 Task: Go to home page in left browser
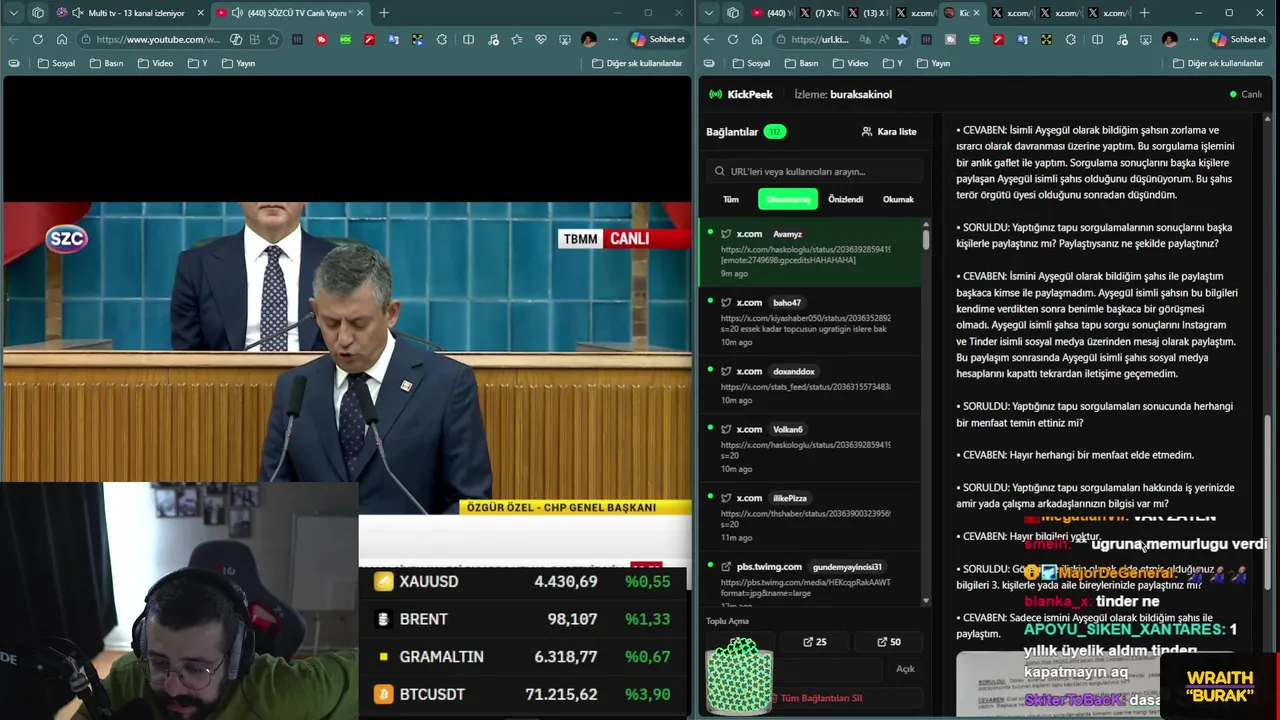coord(61,39)
